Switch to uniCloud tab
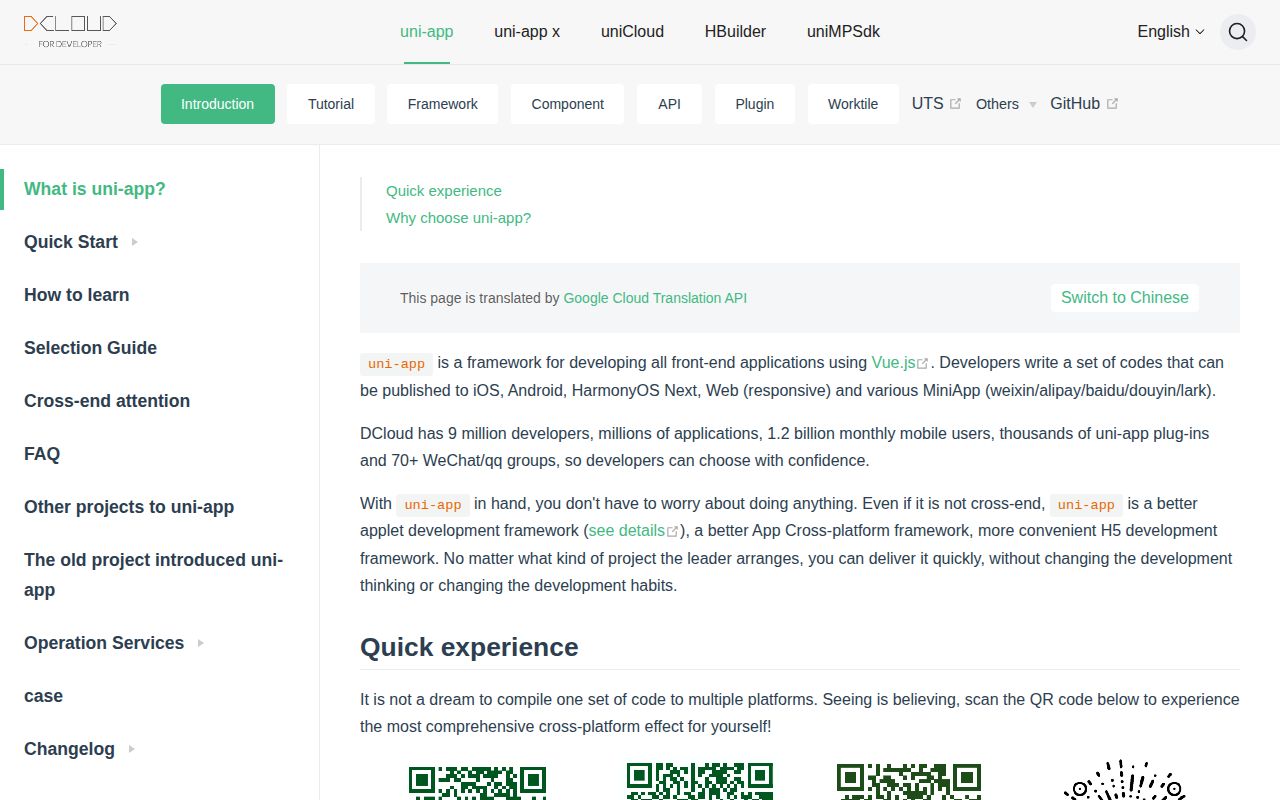Screen dimensions: 1280x800 632,32
